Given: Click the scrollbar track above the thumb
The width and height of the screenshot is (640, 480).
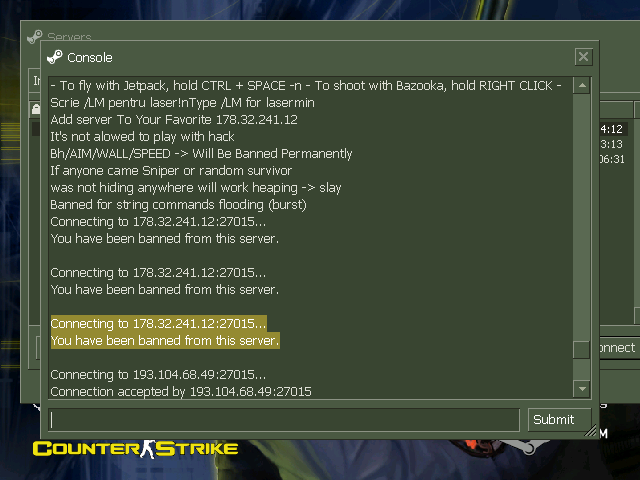Looking at the screenshot, I should (582, 216).
